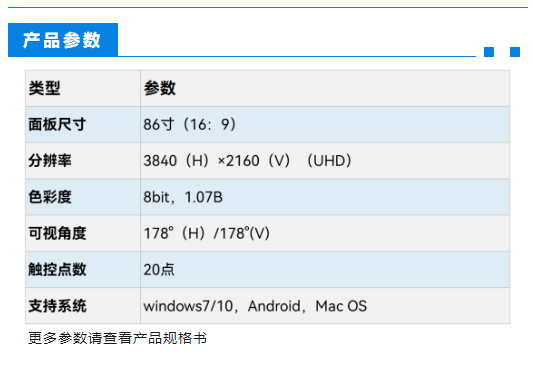Image resolution: width=533 pixels, height=374 pixels.
Task: Select the 178° viewing angle value
Action: pos(207,234)
